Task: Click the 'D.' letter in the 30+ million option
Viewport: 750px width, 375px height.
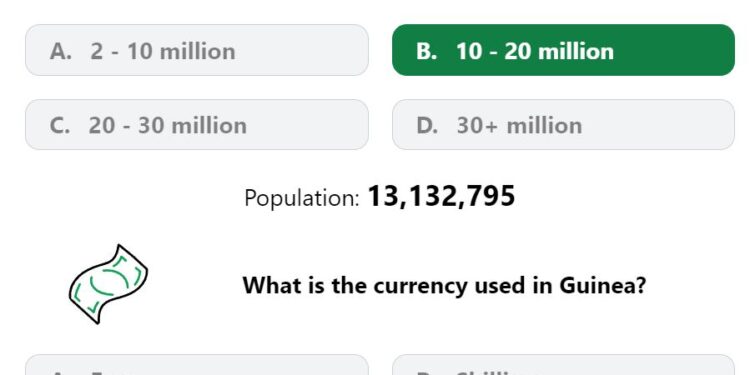Action: [427, 126]
